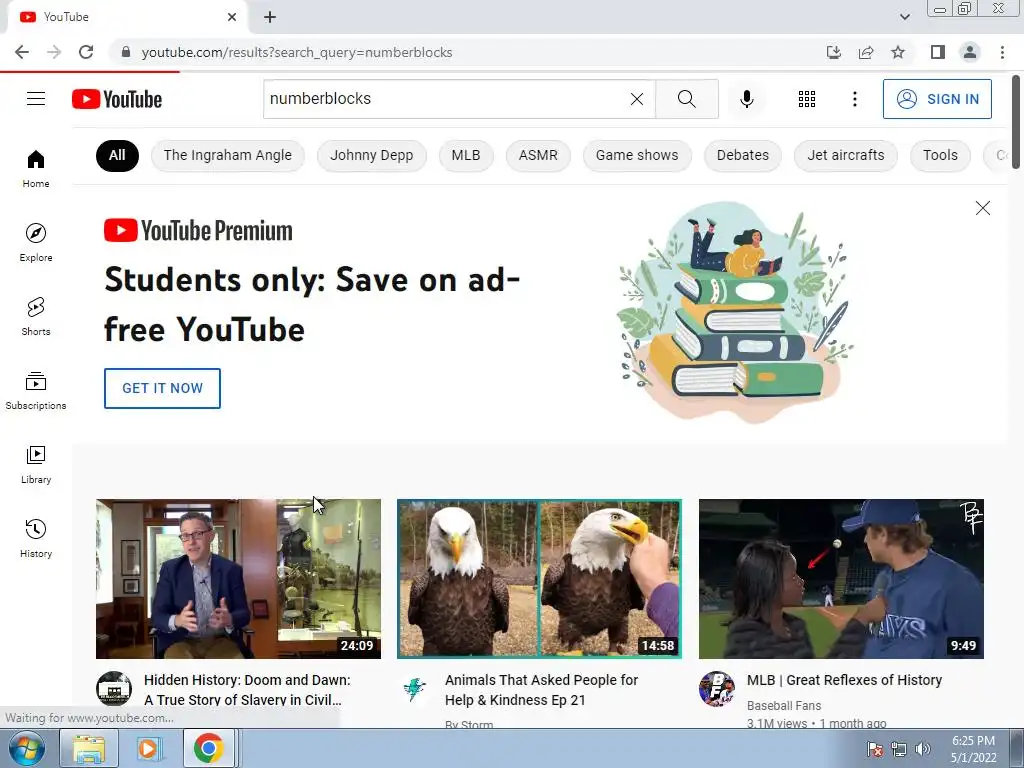Reload the page in Chrome

[86, 52]
